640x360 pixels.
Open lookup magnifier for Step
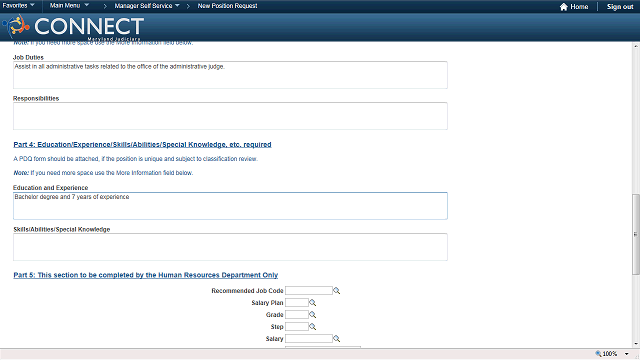point(313,327)
